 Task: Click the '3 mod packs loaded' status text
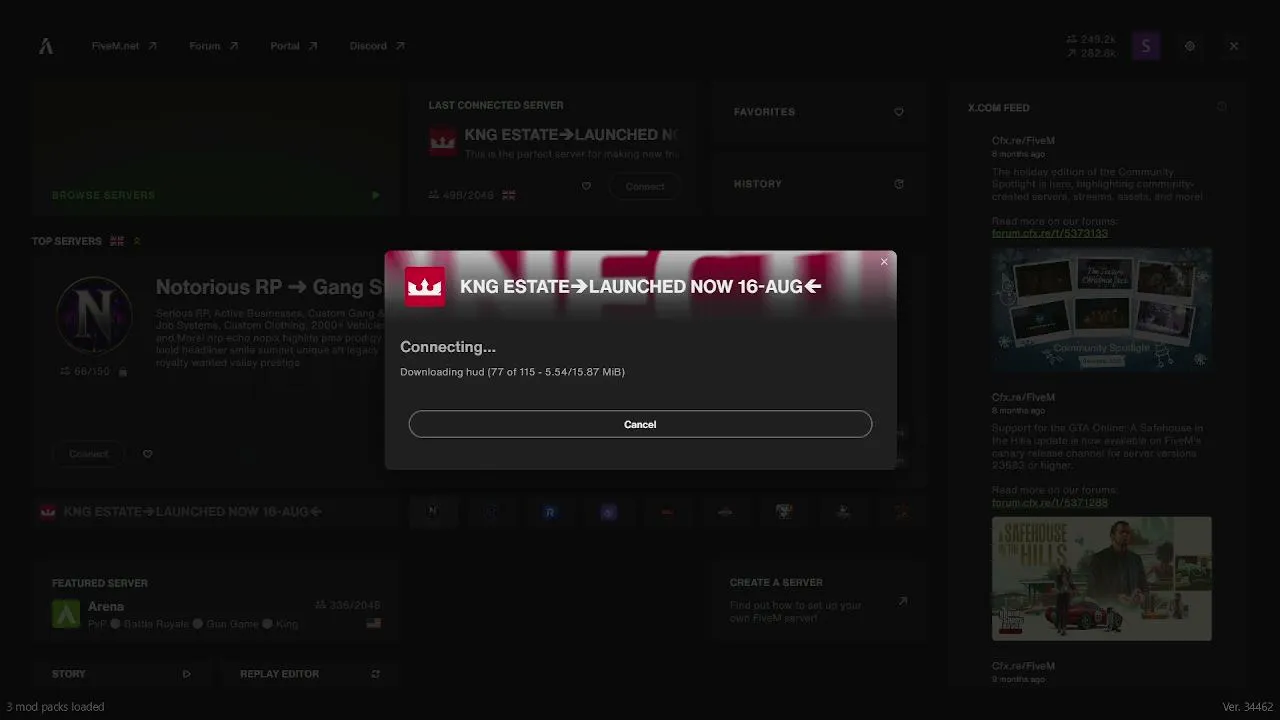click(x=55, y=707)
